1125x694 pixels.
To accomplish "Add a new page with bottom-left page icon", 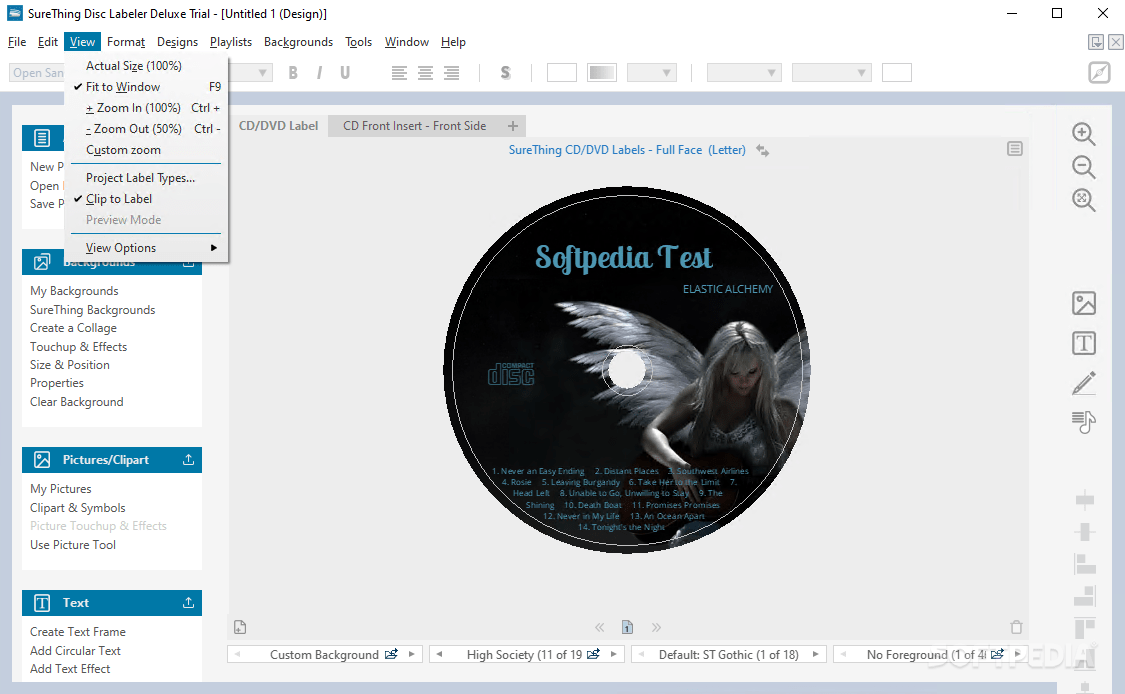I will [240, 626].
